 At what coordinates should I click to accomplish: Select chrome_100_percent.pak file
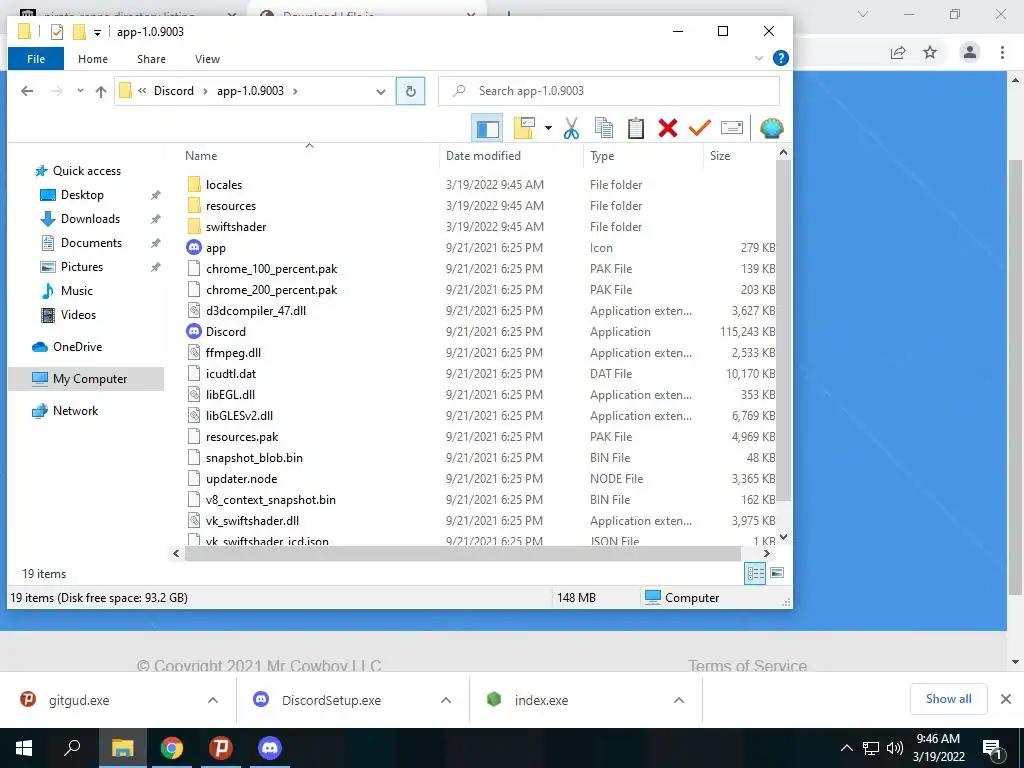coord(272,268)
